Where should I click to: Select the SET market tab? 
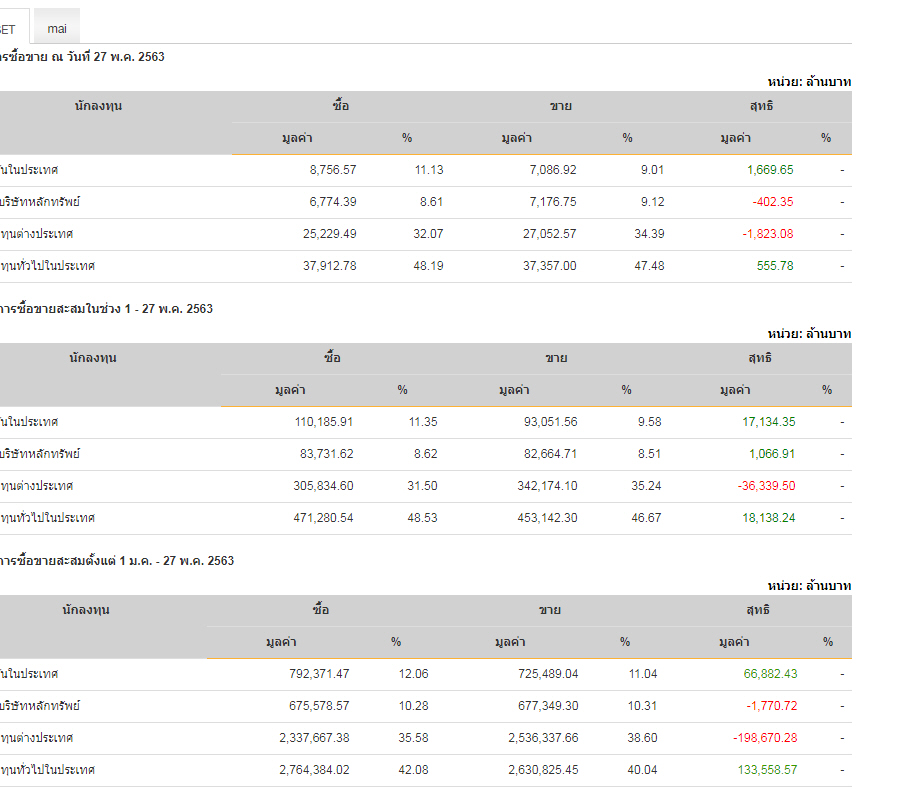(8, 29)
